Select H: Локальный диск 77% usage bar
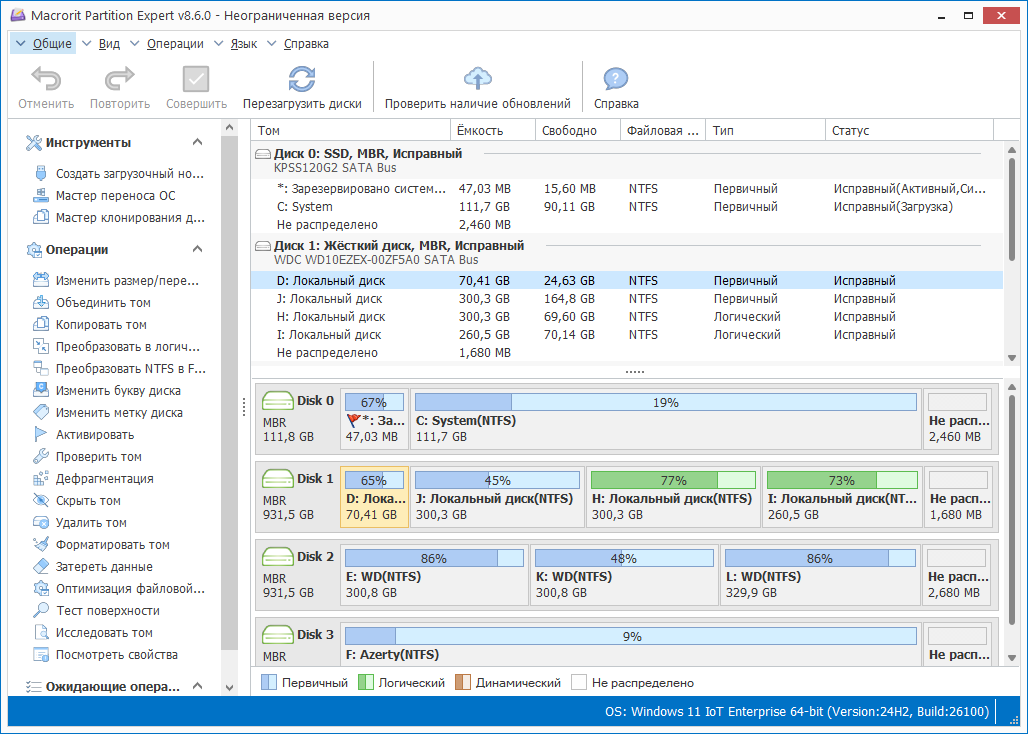Viewport: 1028px width, 734px height. coord(673,480)
